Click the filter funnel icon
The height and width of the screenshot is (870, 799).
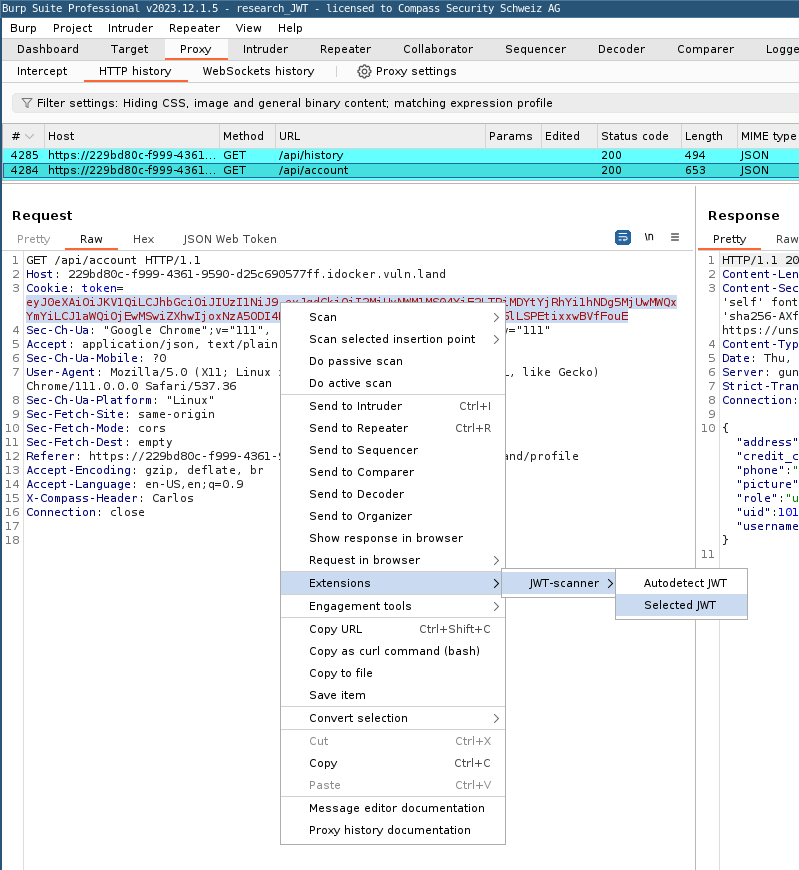pos(27,103)
